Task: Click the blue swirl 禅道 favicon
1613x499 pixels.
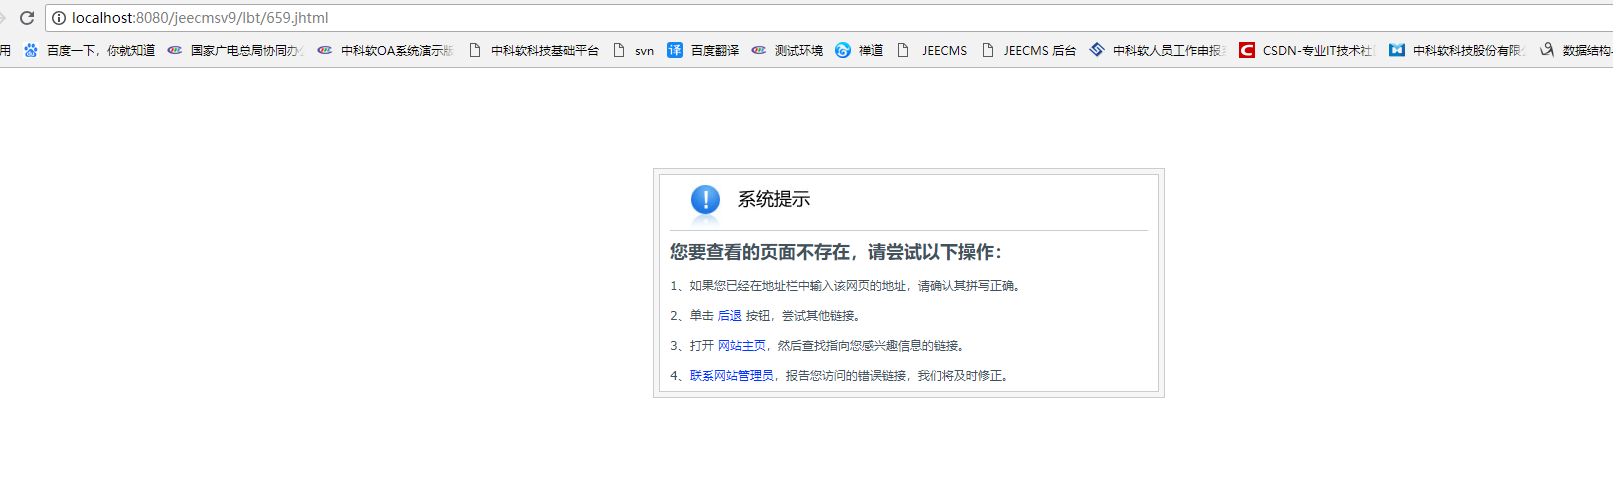Action: click(x=843, y=50)
